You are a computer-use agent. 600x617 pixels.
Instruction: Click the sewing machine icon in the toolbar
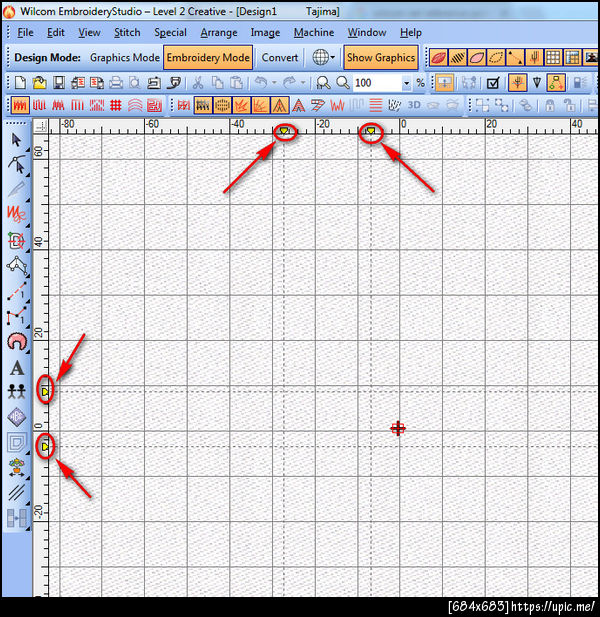pos(154,83)
